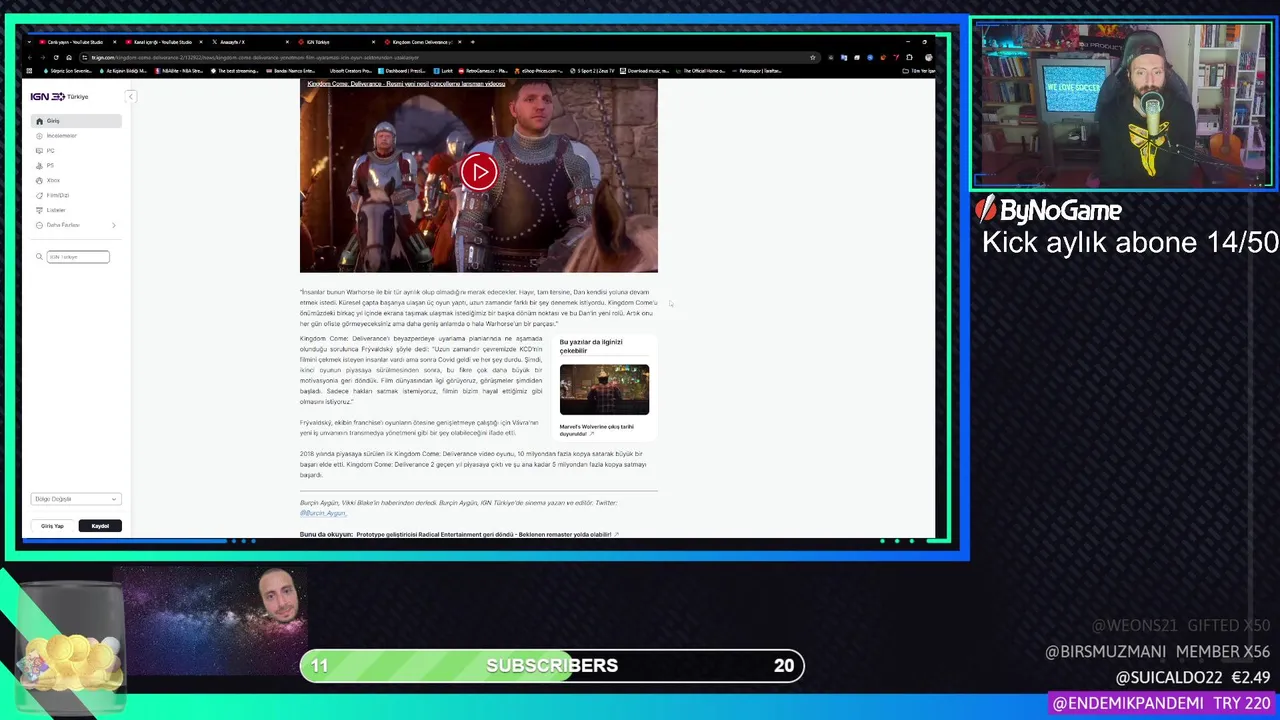Image resolution: width=1280 pixels, height=720 pixels.
Task: Reload the page with the refresh icon
Action: pos(56,57)
